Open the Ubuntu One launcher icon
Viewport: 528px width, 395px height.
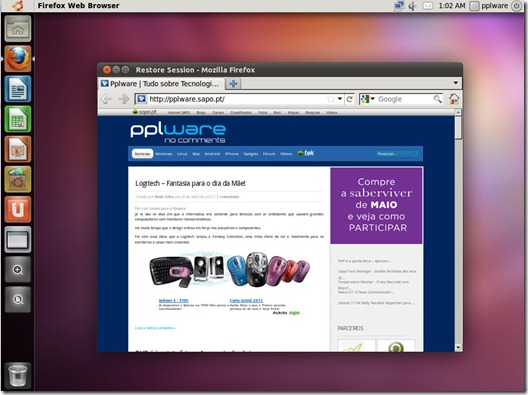[x=18, y=209]
